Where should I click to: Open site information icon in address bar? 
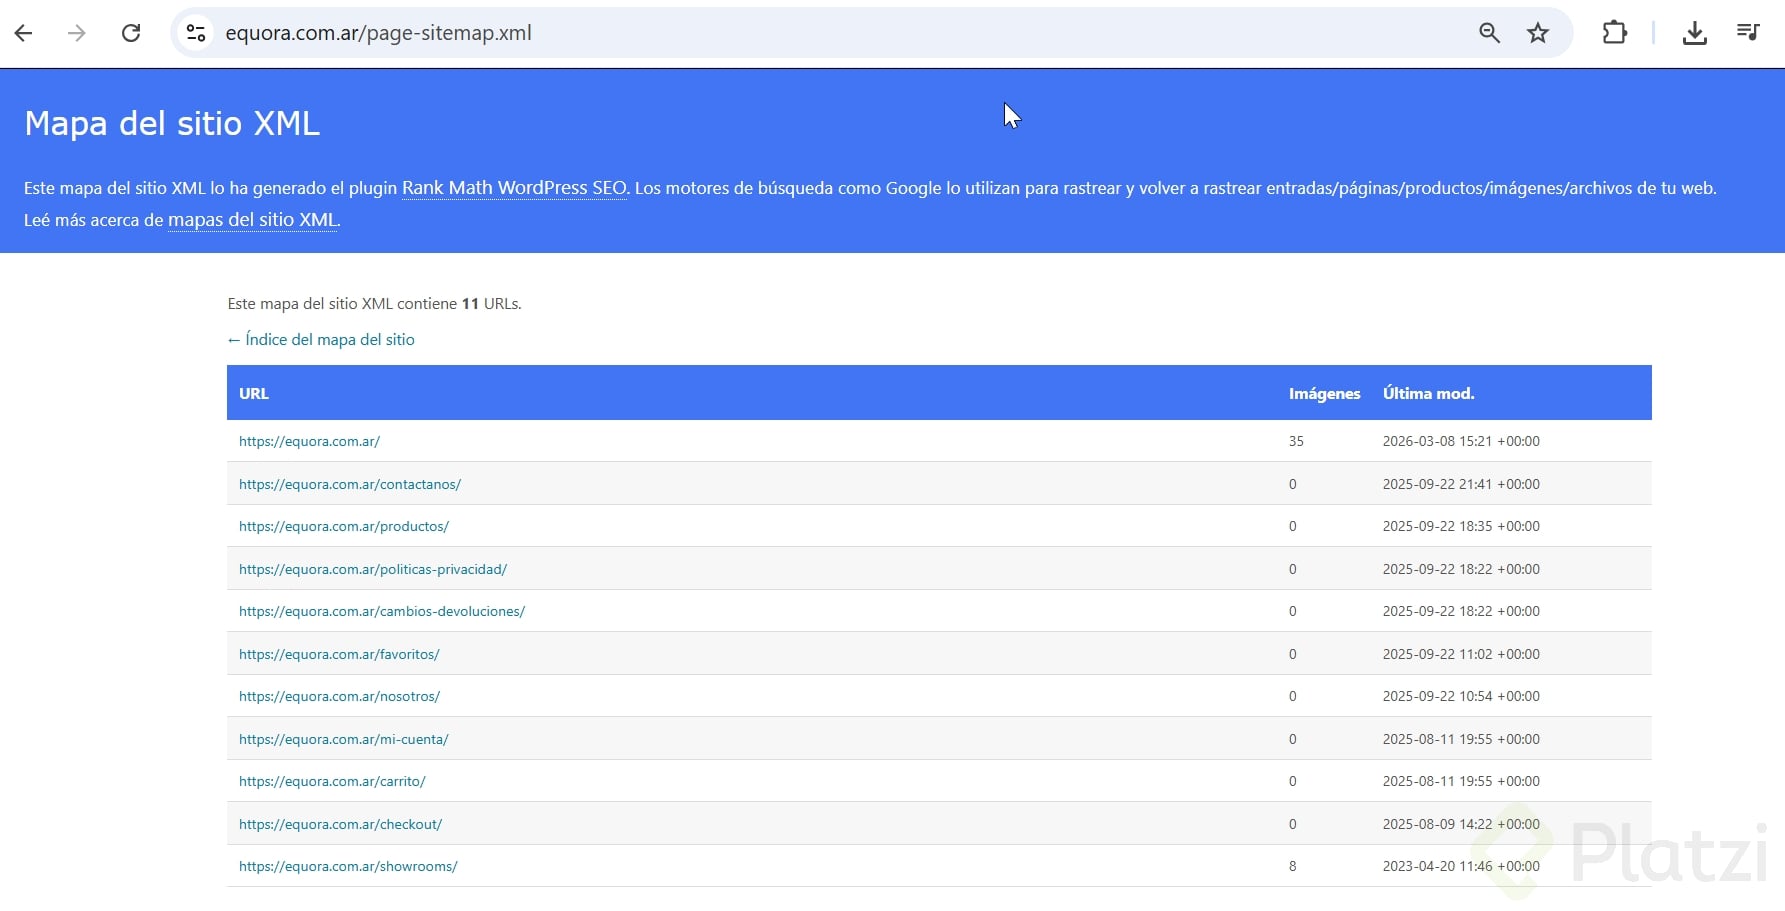(196, 33)
